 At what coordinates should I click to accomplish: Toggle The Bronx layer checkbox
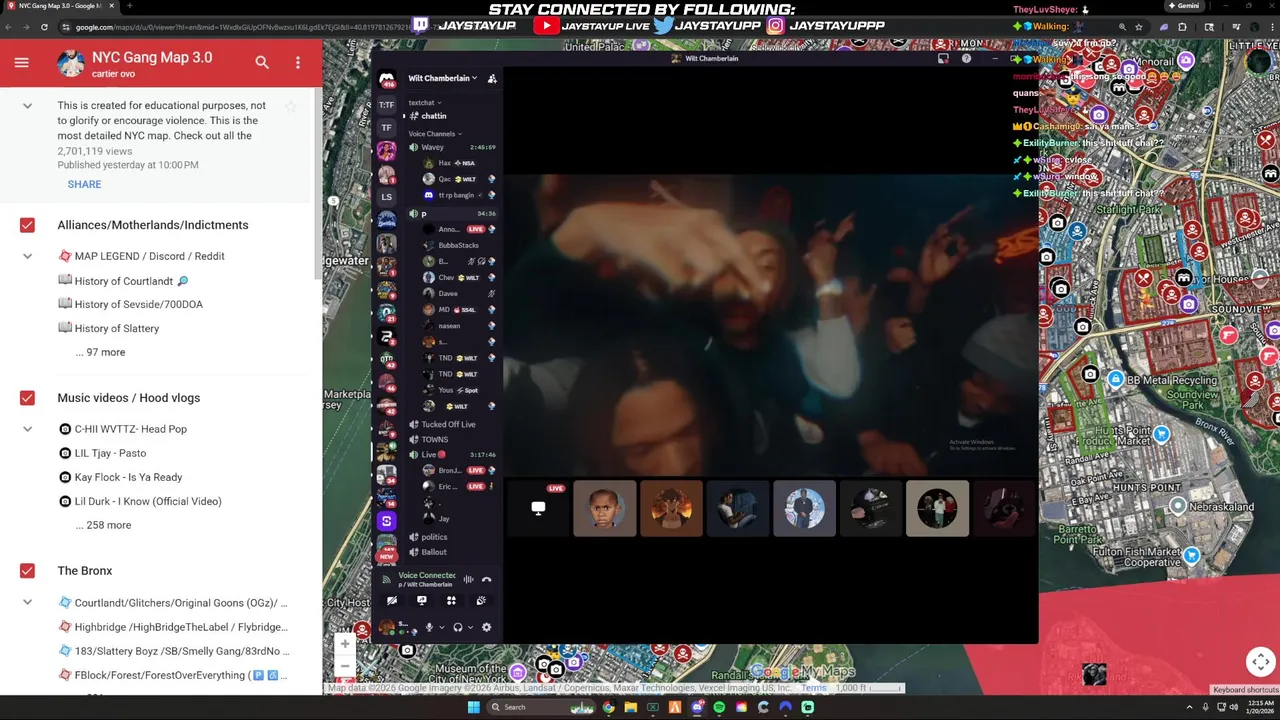[x=27, y=571]
